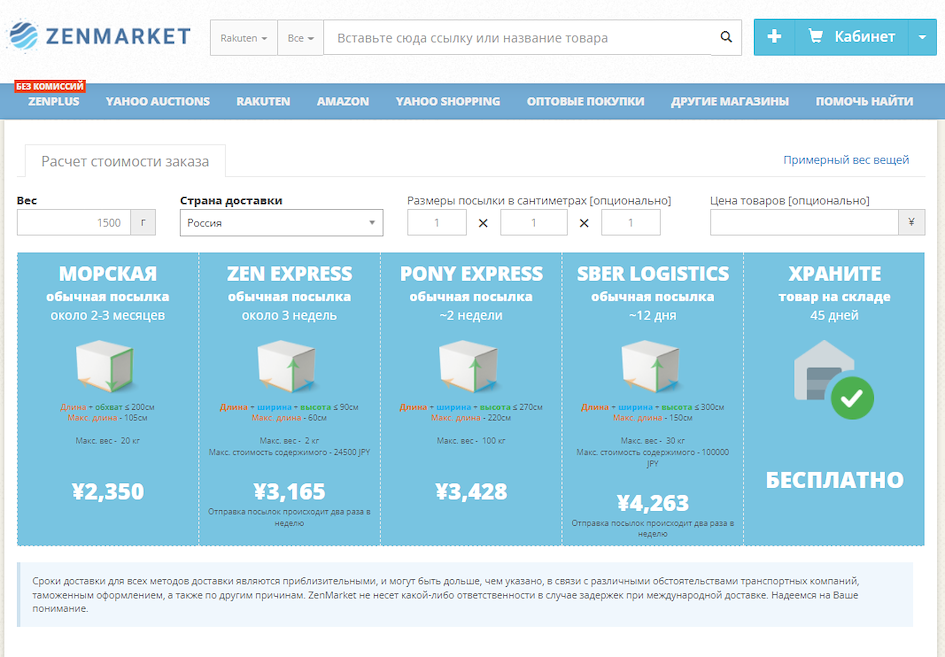945x657 pixels.
Task: Click the ¥3,165 price
Action: (x=289, y=491)
